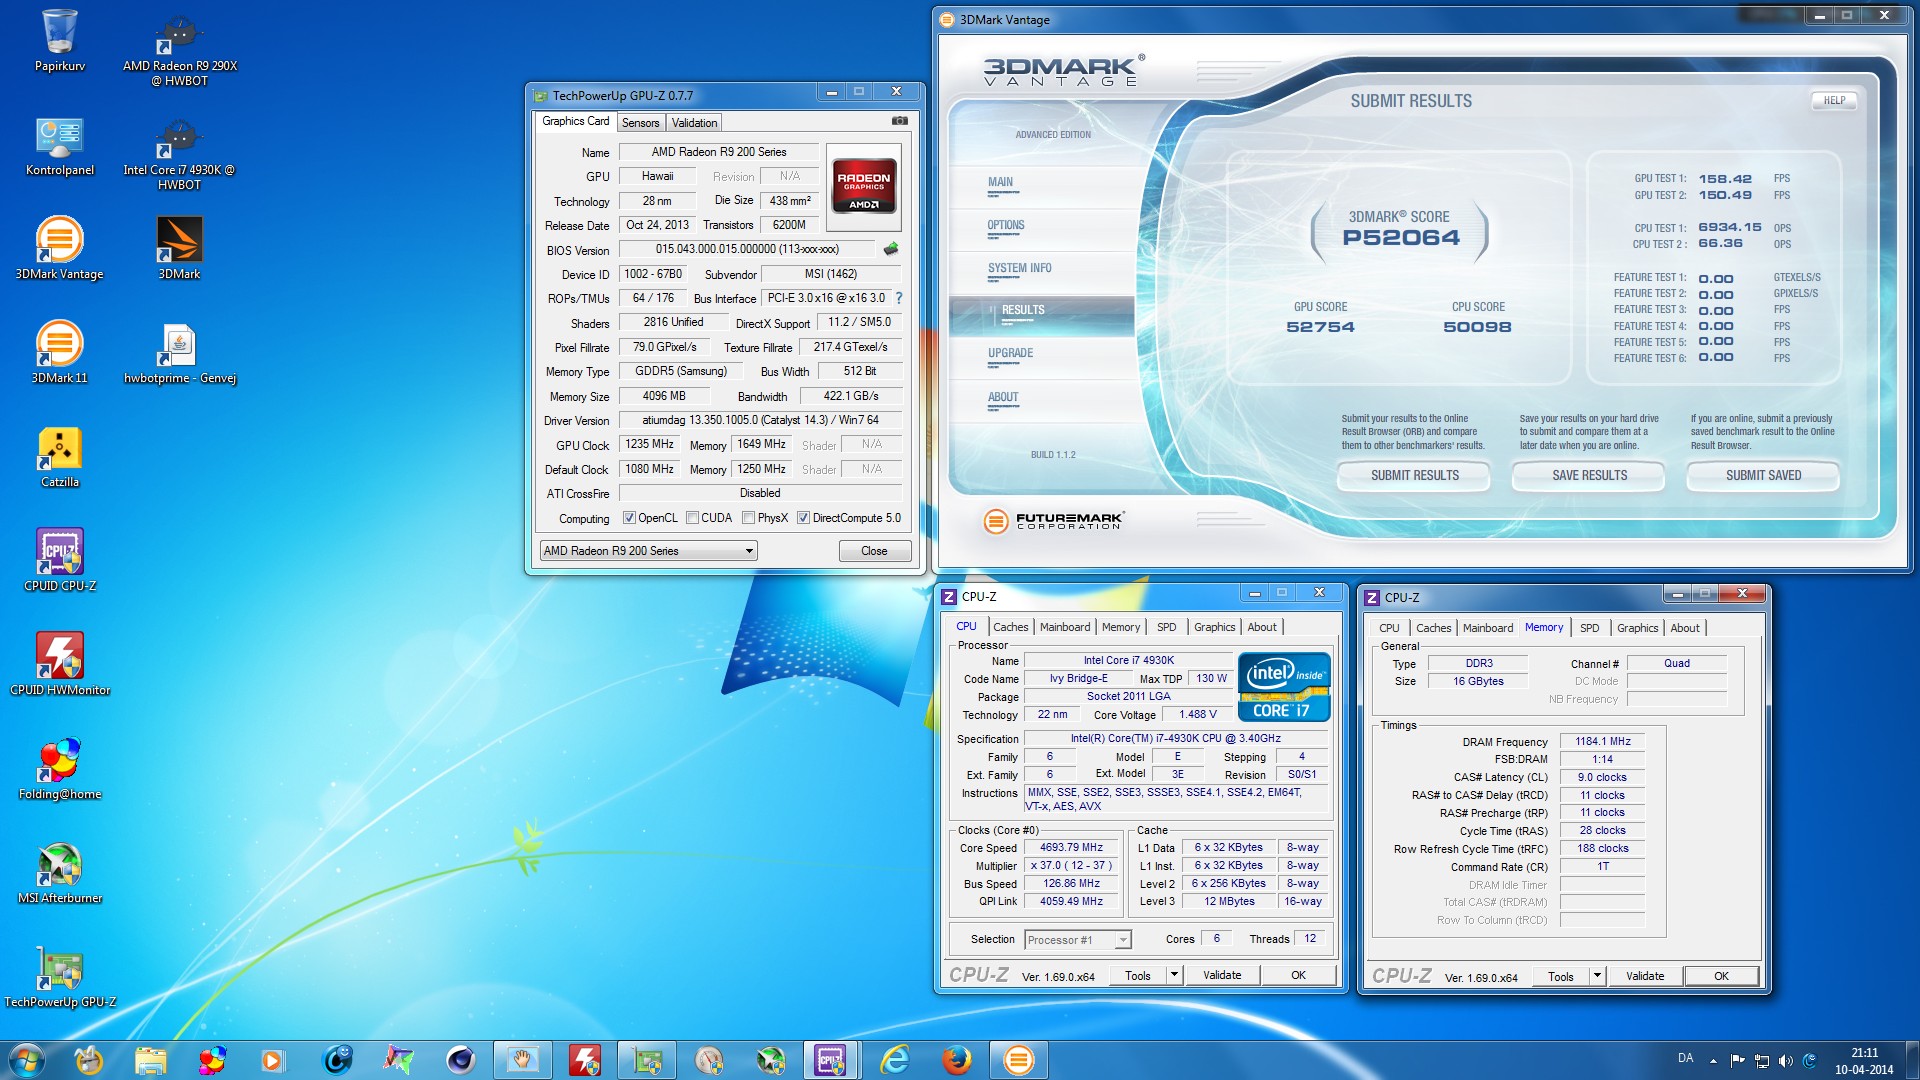Launch 3DMark desktop shortcut
The height and width of the screenshot is (1080, 1920).
[180, 249]
